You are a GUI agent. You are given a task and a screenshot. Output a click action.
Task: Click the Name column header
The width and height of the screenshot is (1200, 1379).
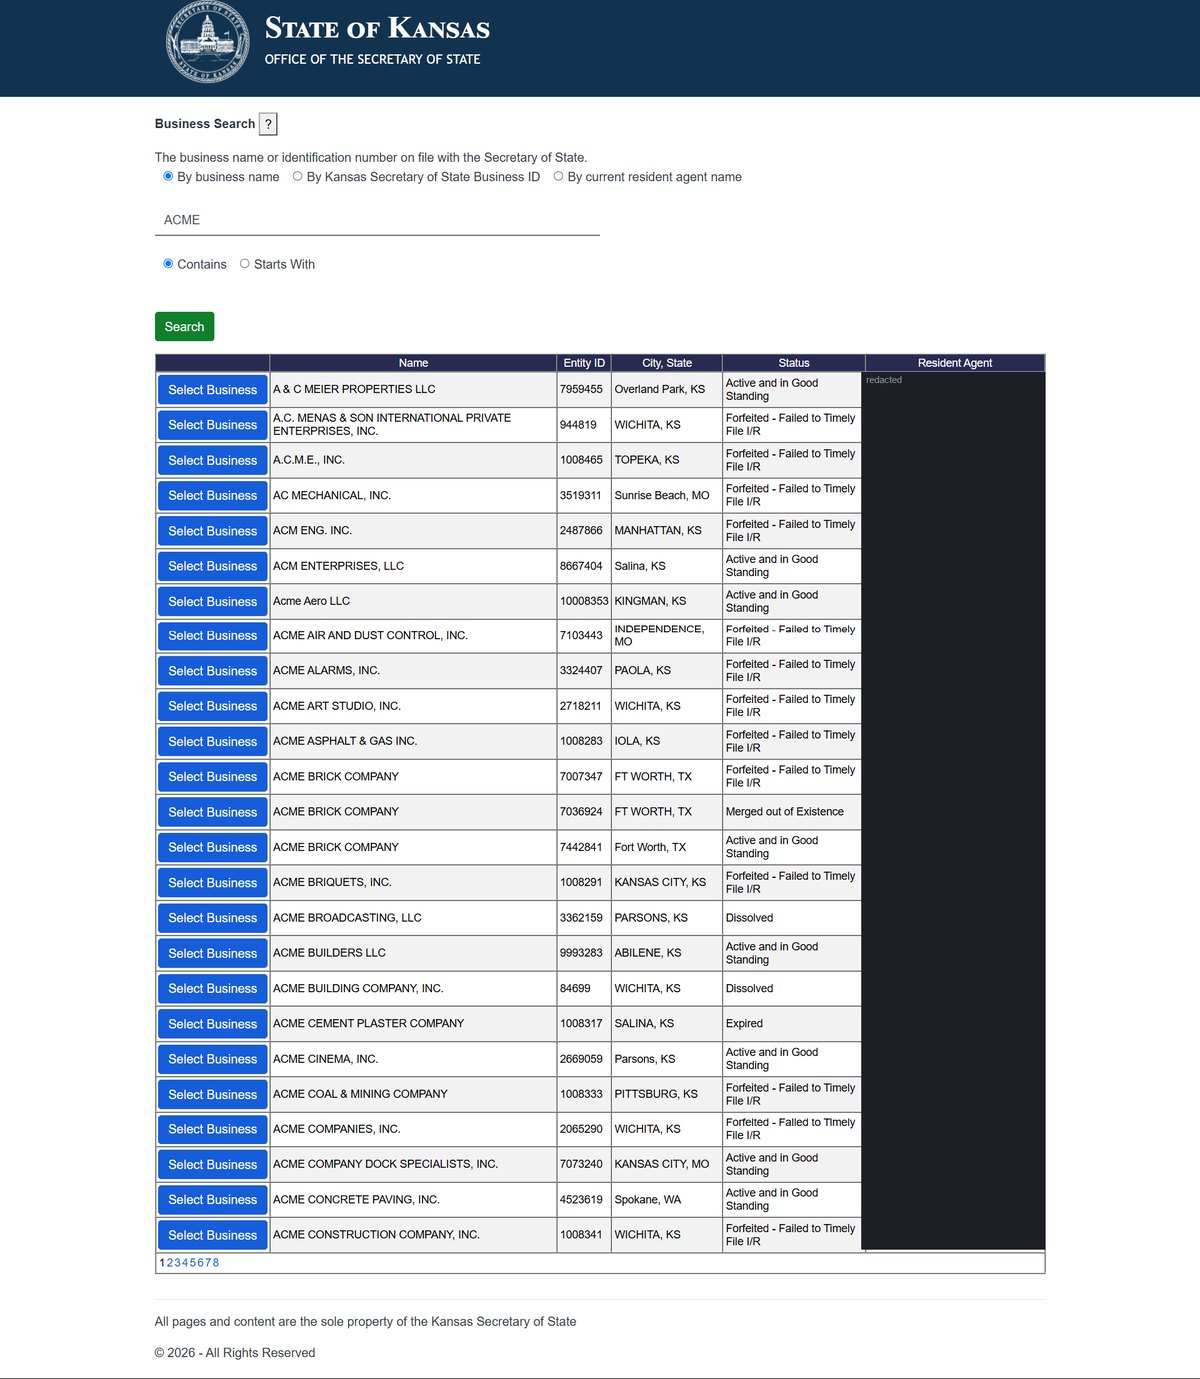tap(413, 363)
